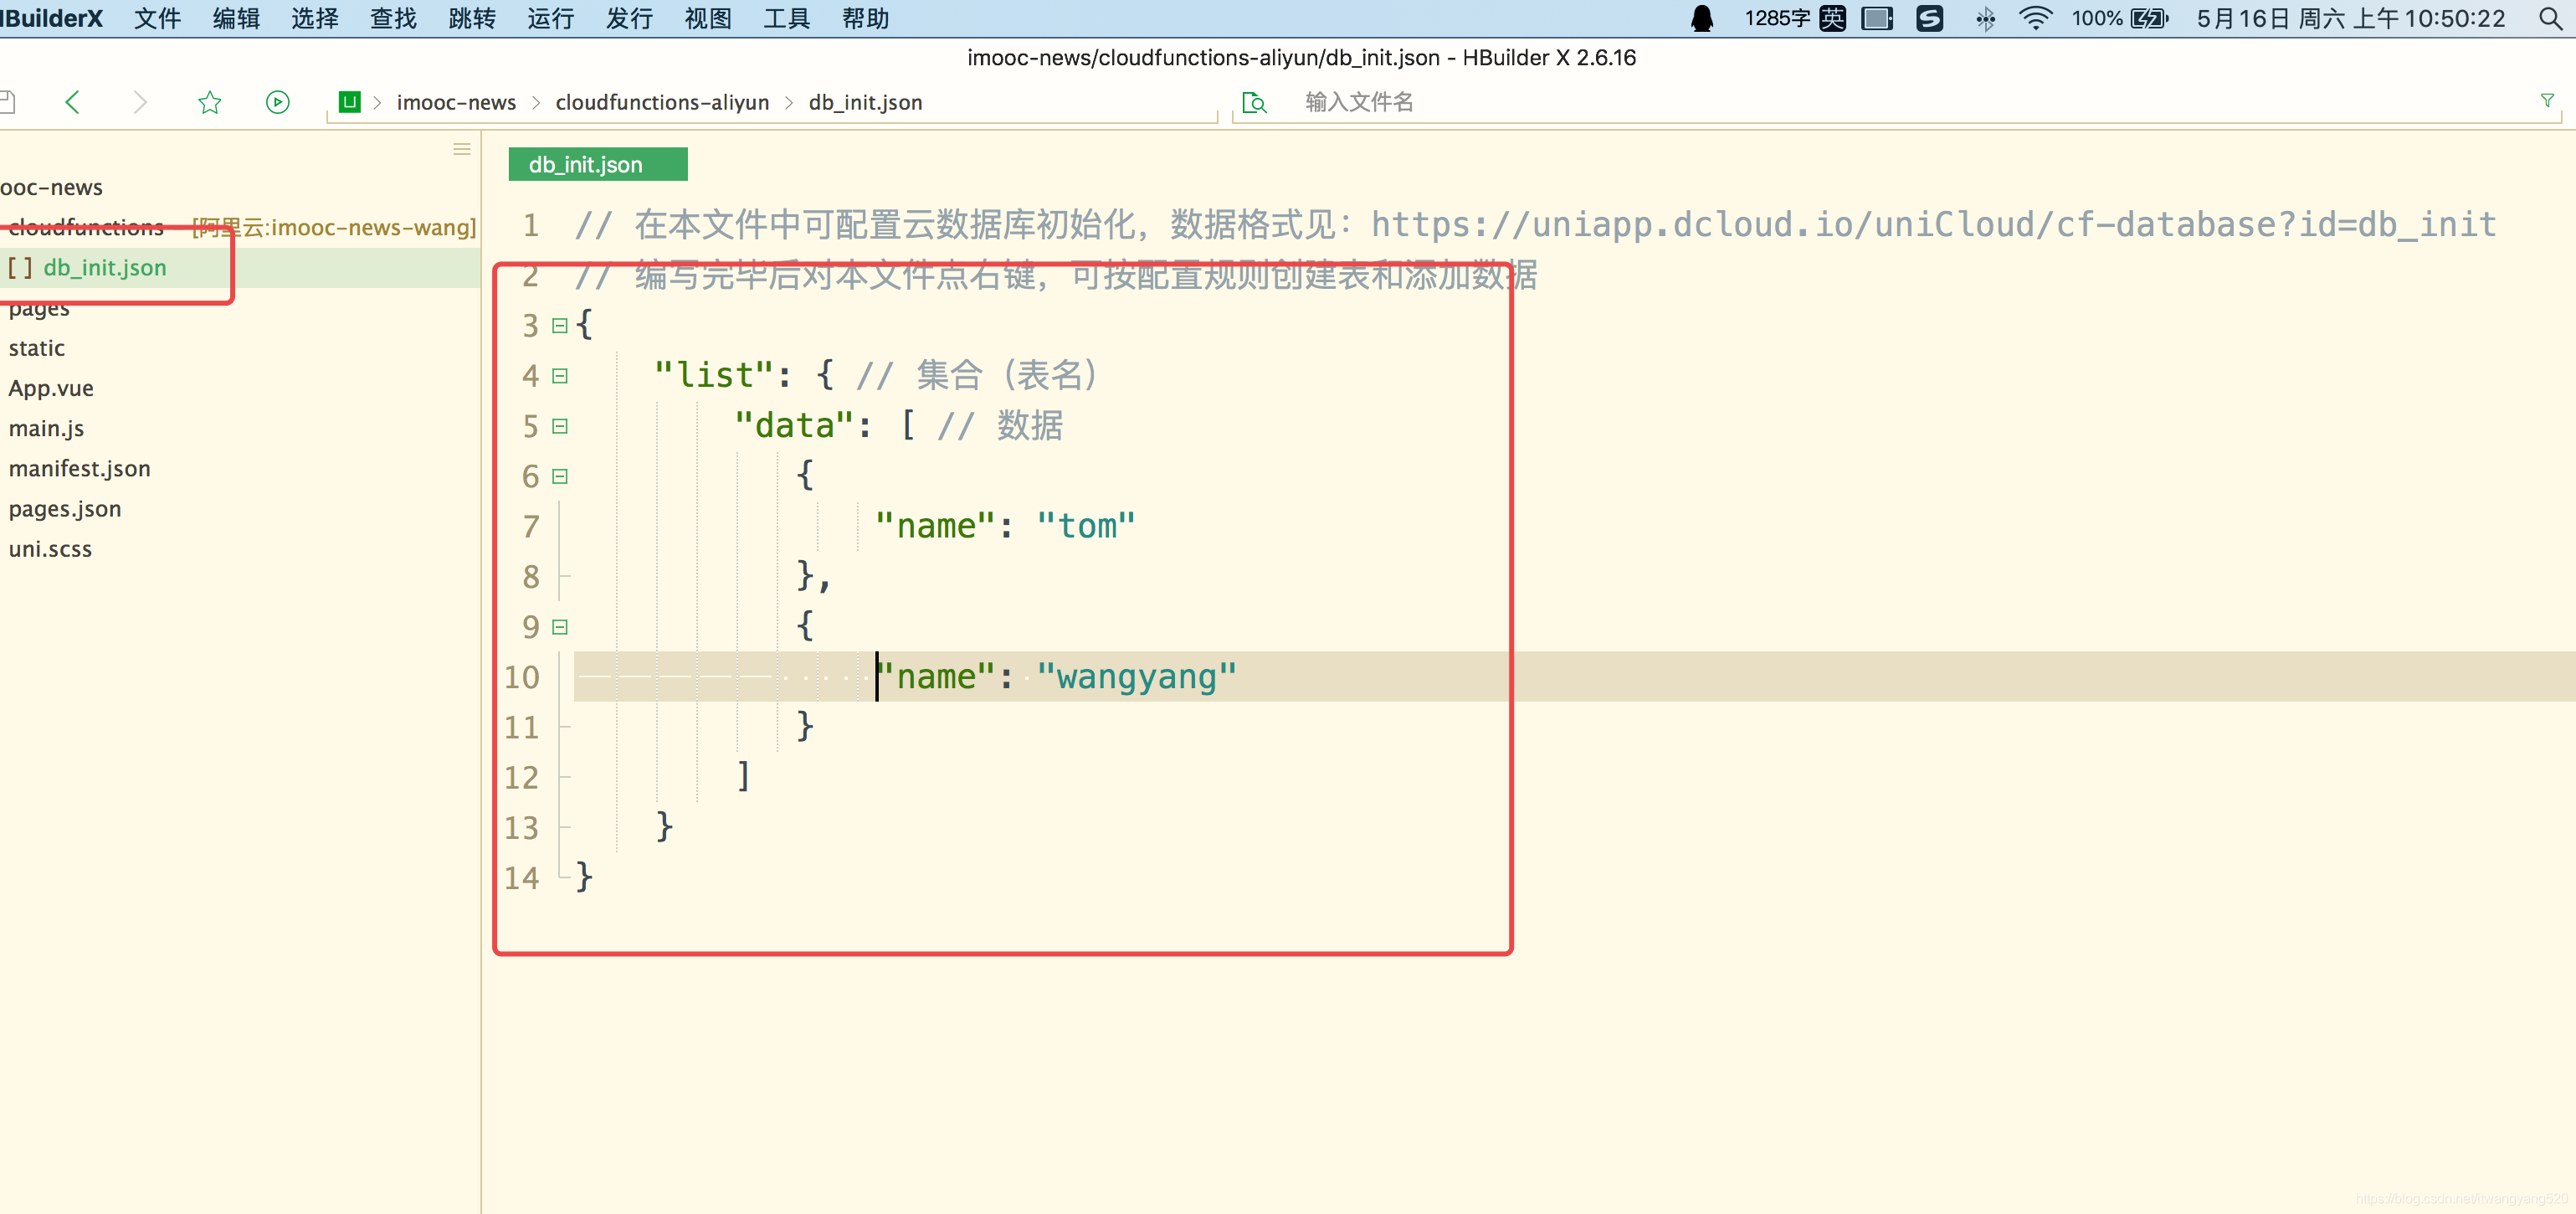Click the filter funnel icon
The height and width of the screenshot is (1214, 2576).
pyautogui.click(x=2547, y=100)
